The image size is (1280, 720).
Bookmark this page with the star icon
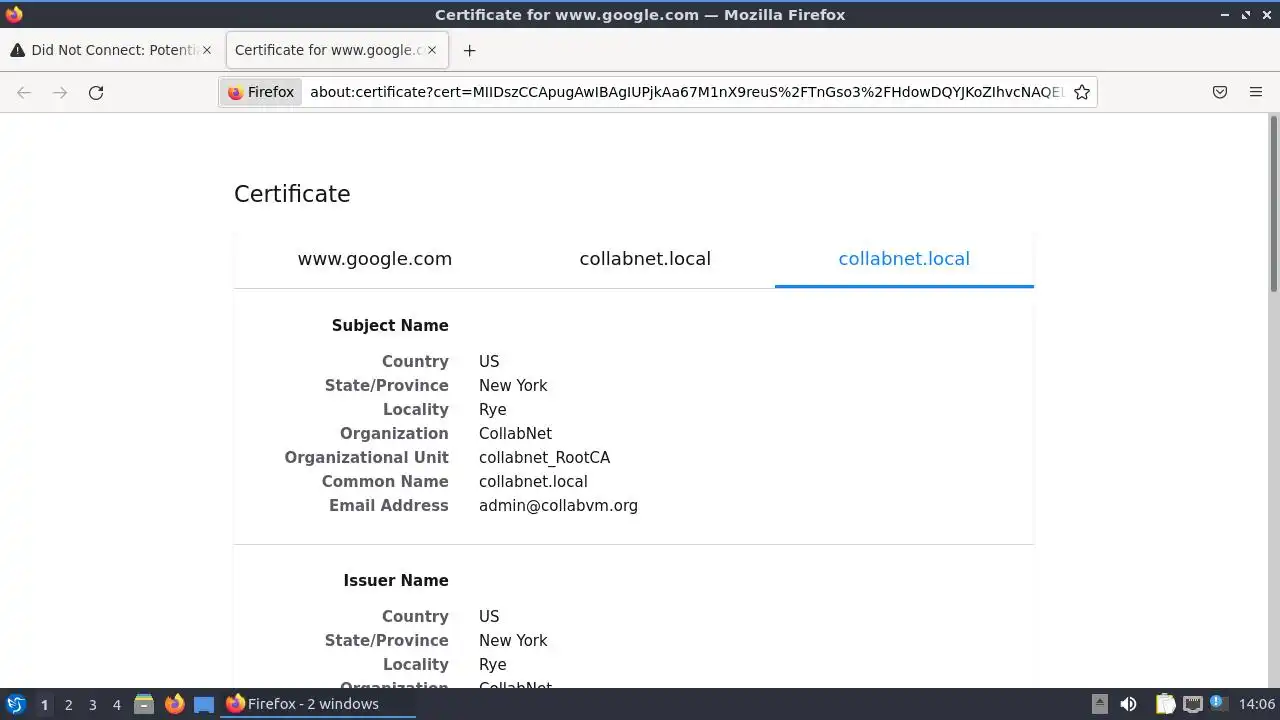(1081, 92)
